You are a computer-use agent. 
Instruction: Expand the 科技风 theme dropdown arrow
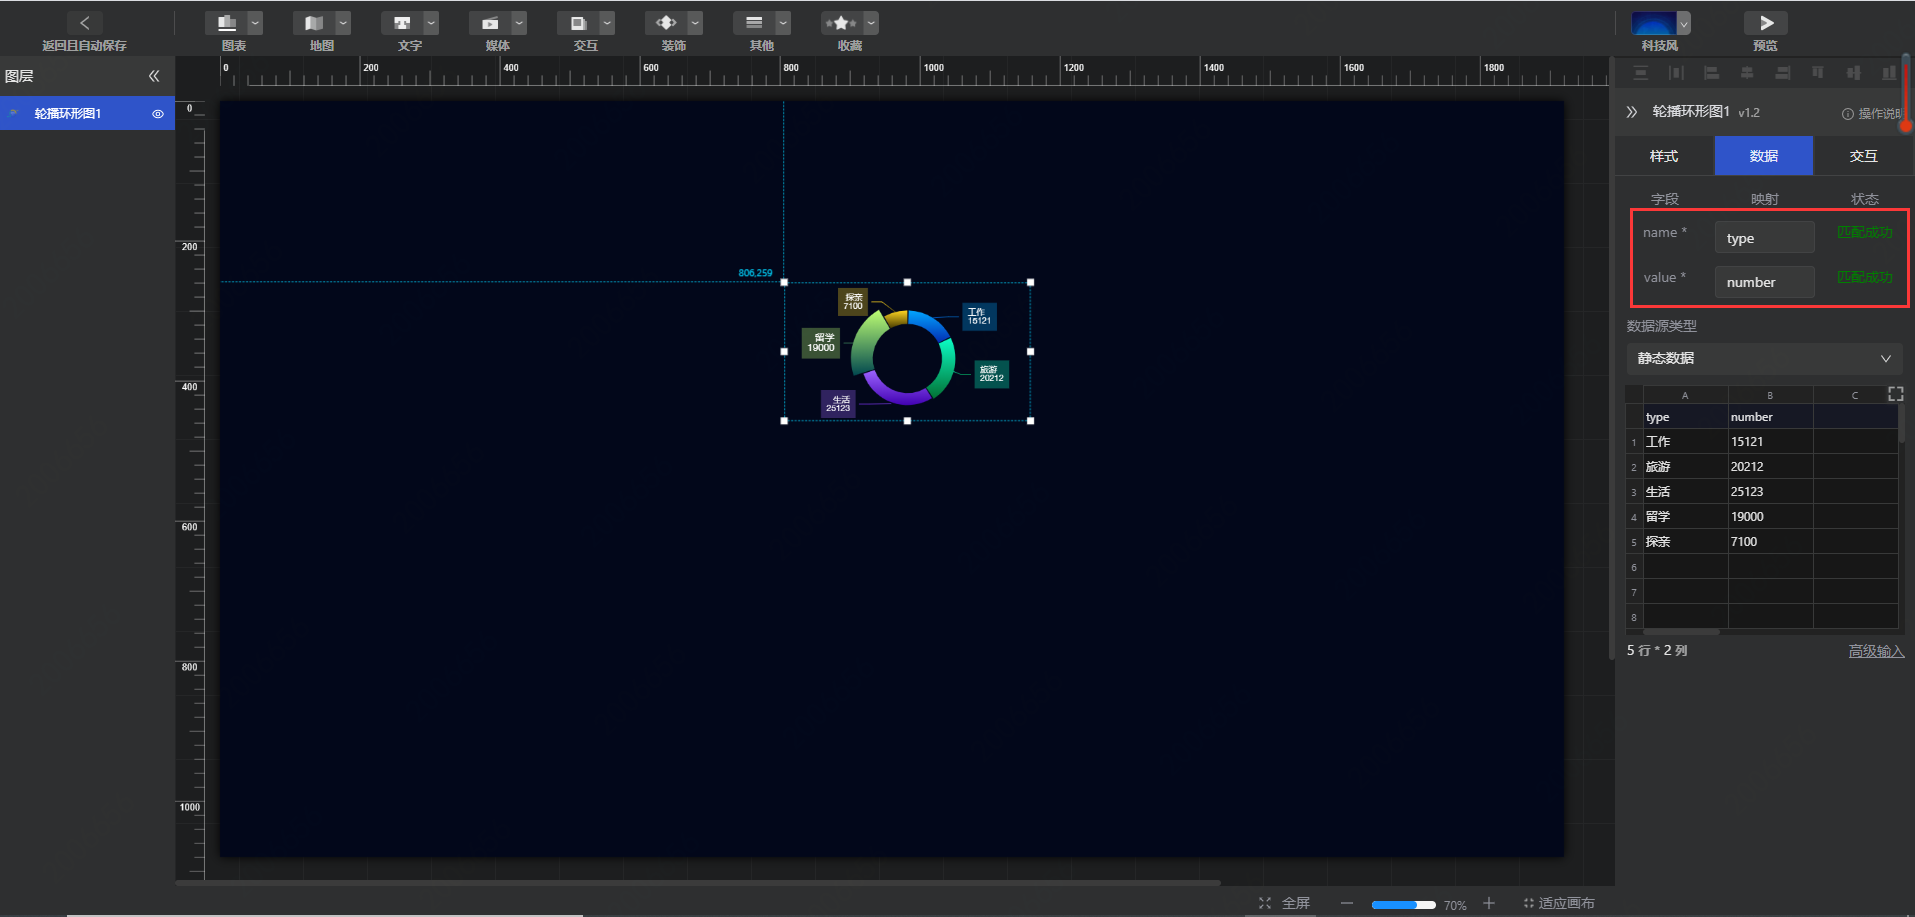(x=1684, y=22)
